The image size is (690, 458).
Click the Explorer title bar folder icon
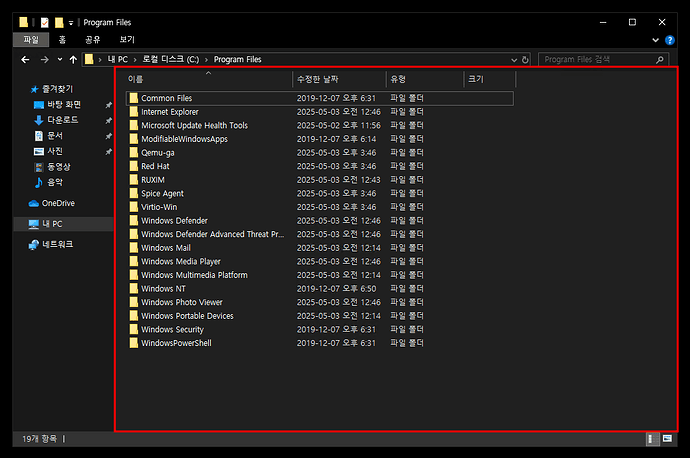23,22
